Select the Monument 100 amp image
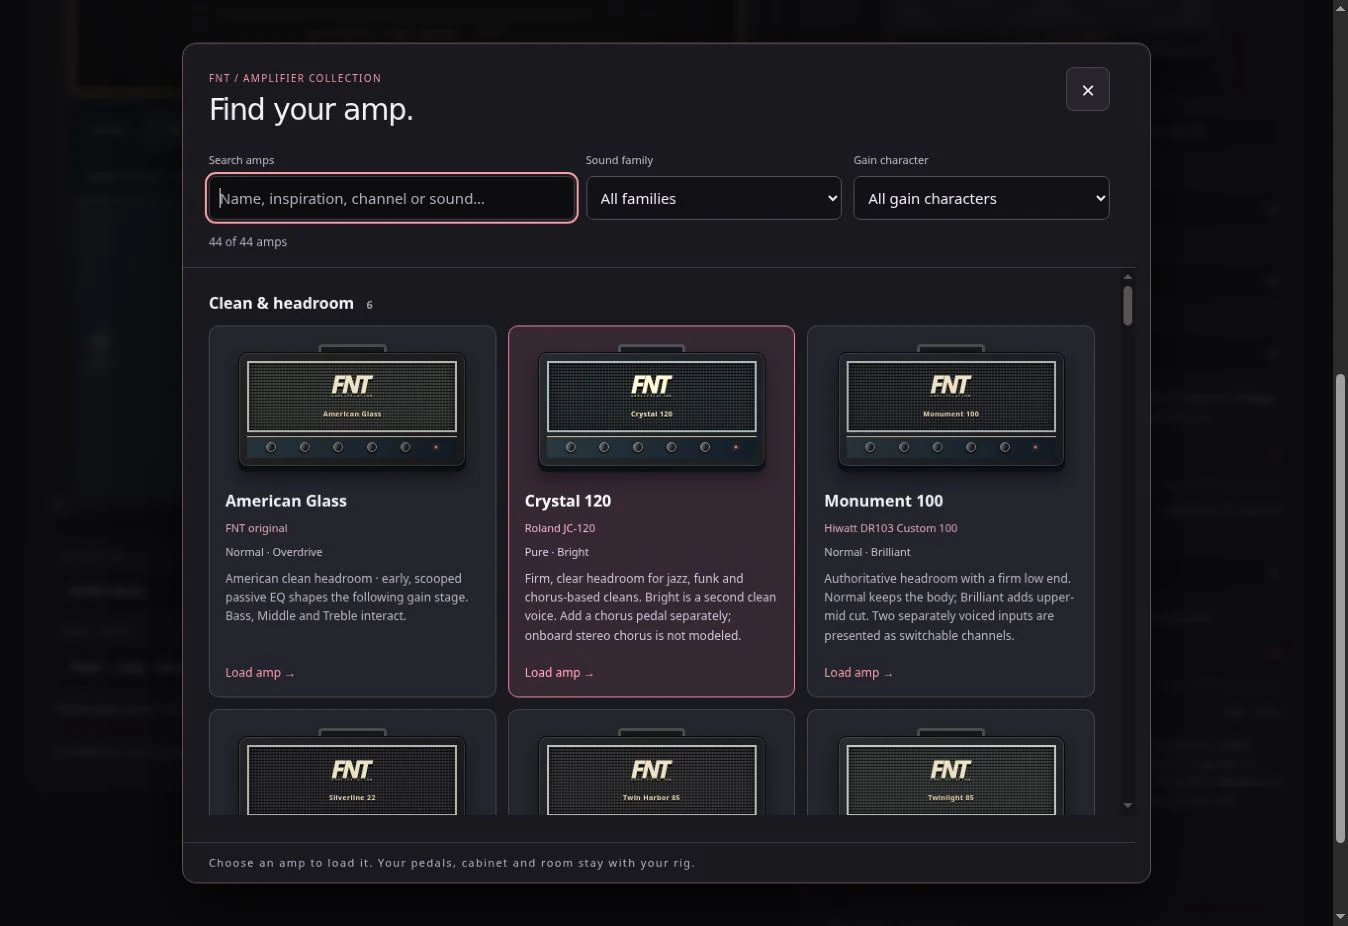Screen dimensions: 1348x926 951,406
